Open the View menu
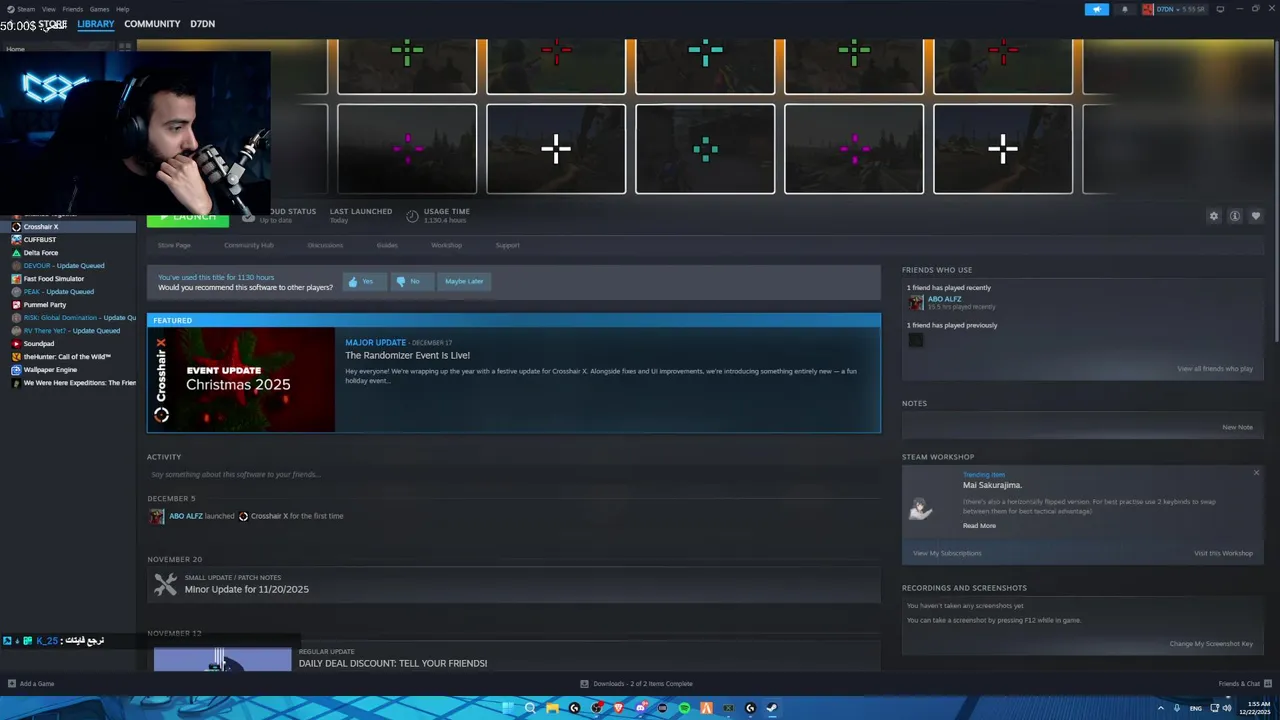Screen dimensions: 1280x720 click(48, 9)
